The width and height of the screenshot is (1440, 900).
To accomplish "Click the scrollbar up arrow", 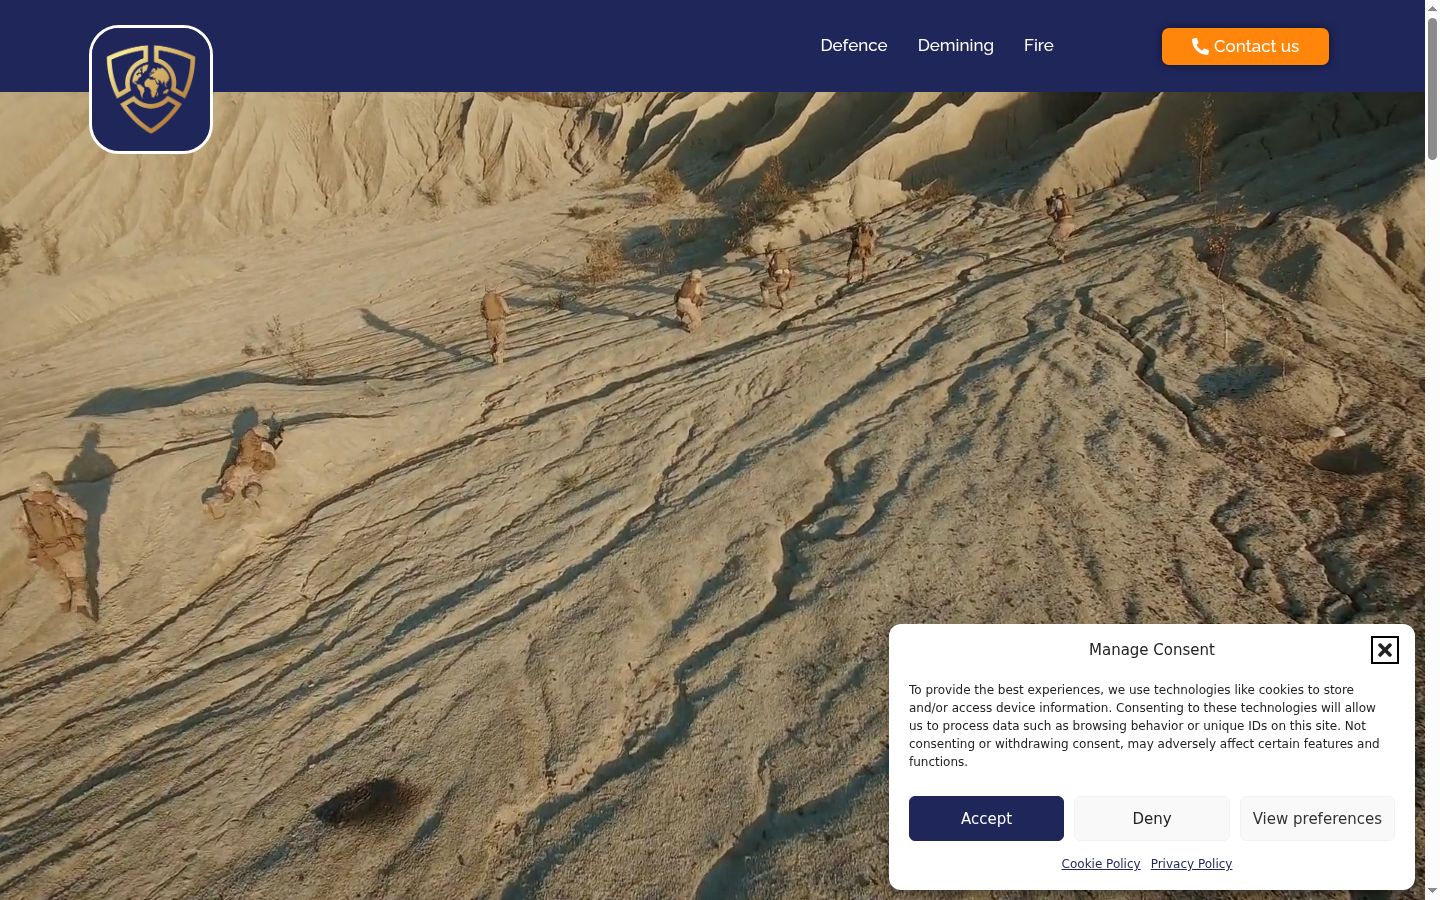I will (1432, 7).
